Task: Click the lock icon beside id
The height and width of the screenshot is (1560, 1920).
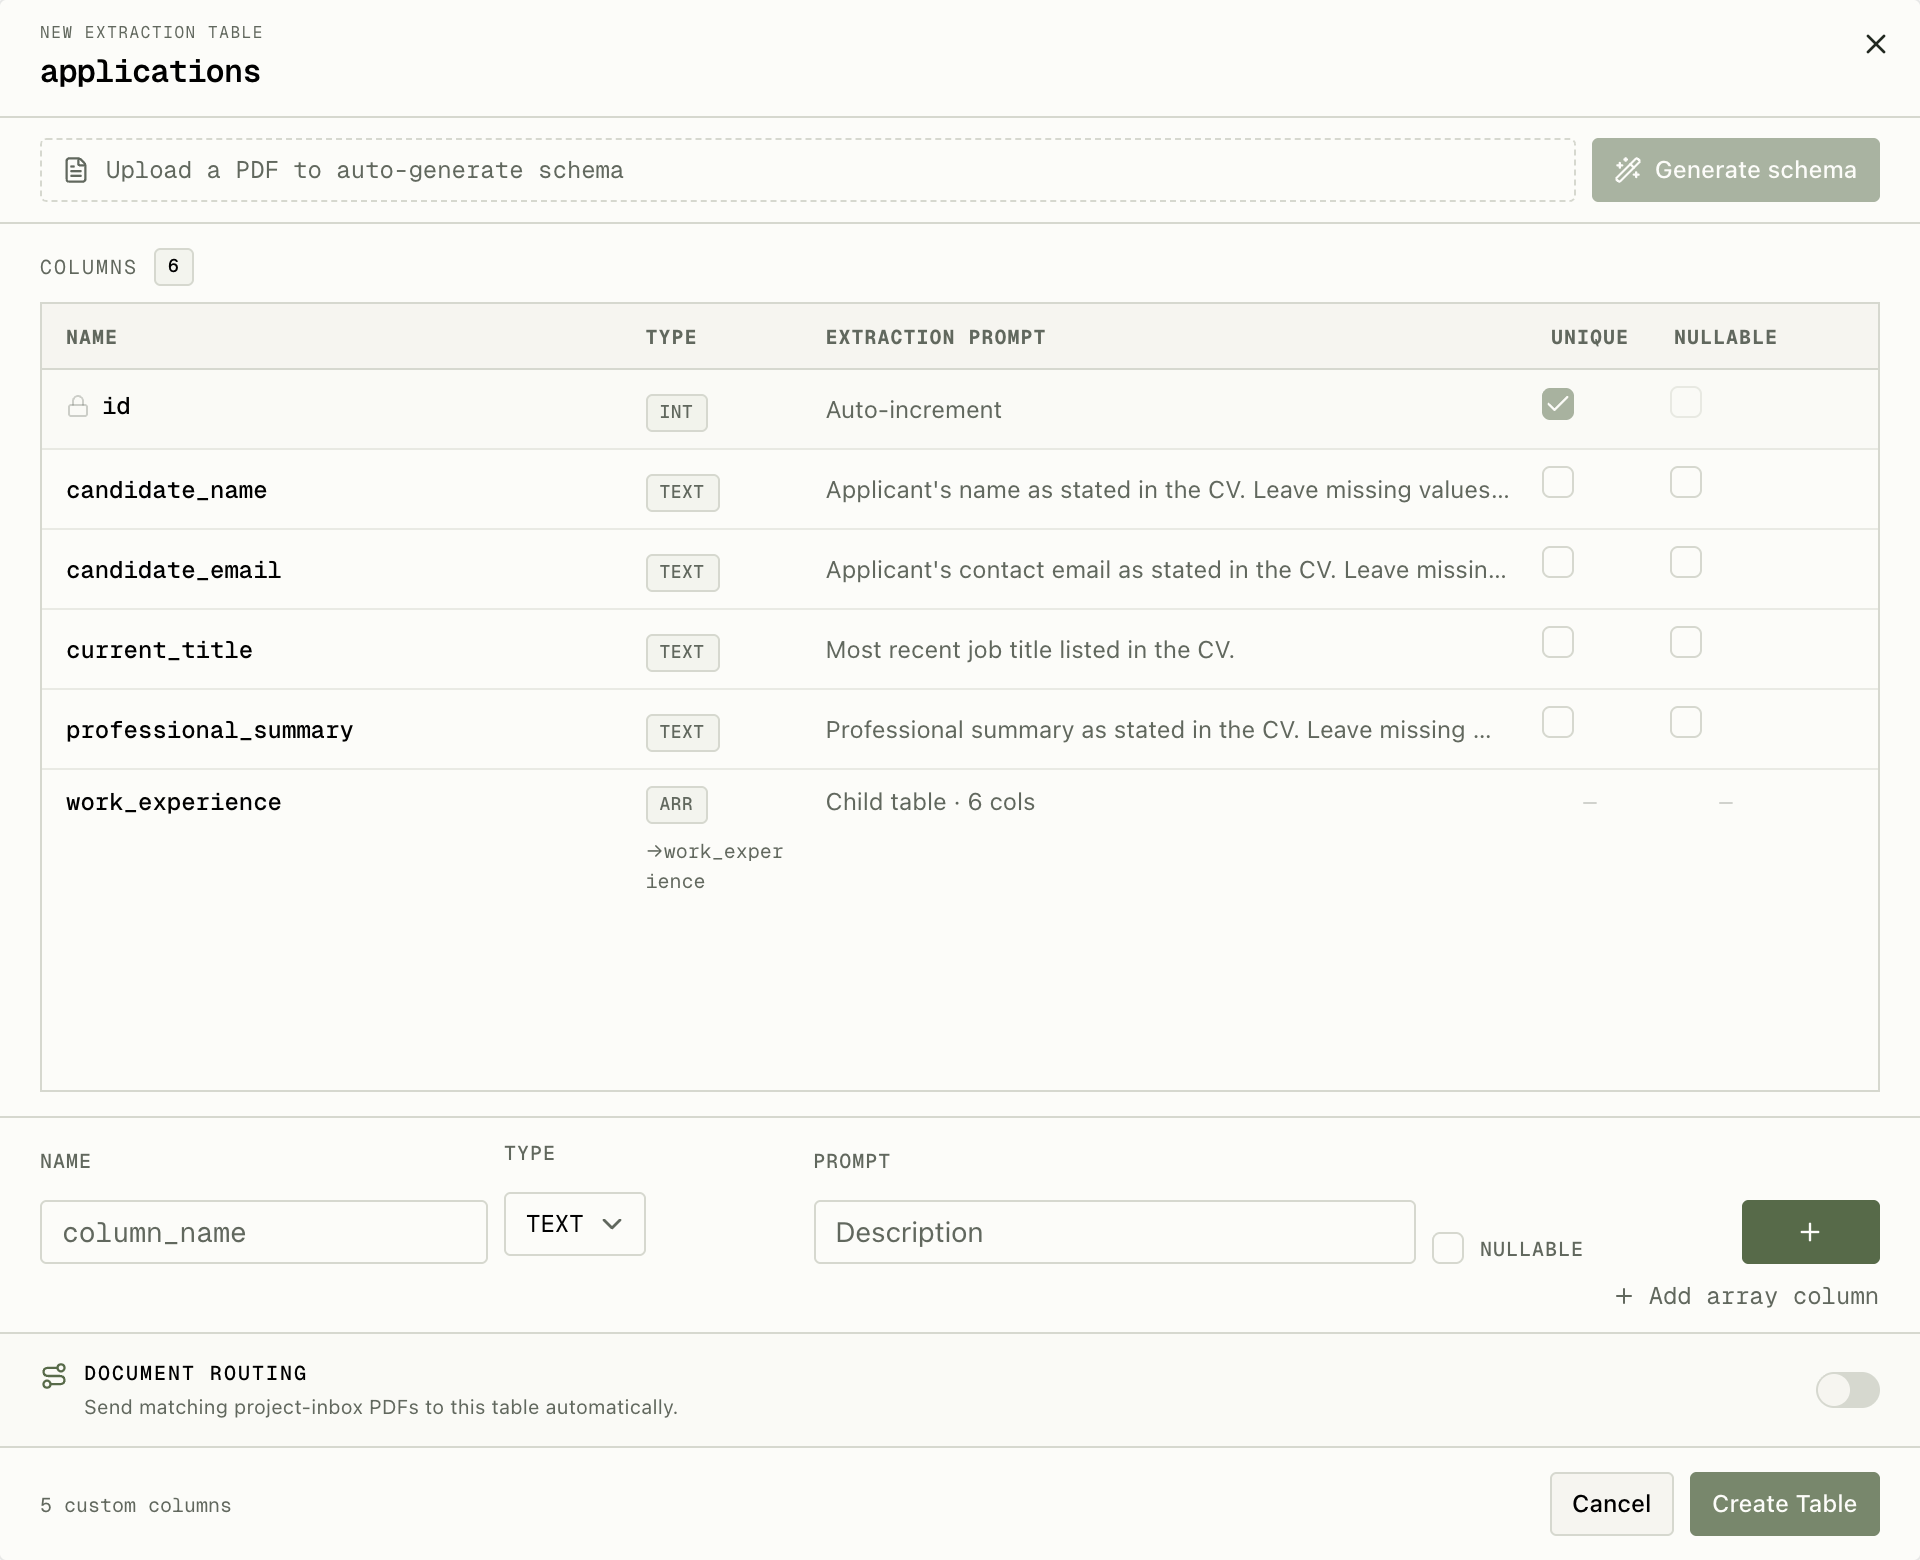Action: (x=78, y=406)
